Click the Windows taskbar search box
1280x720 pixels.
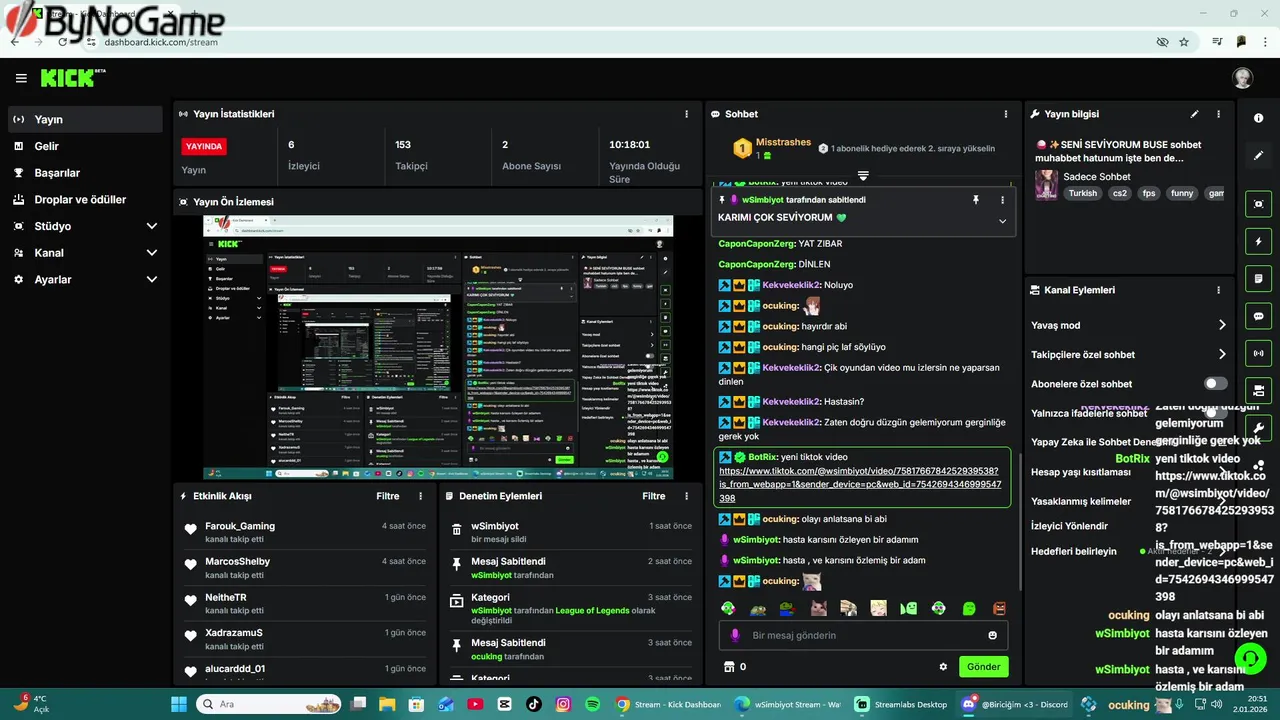(270, 704)
